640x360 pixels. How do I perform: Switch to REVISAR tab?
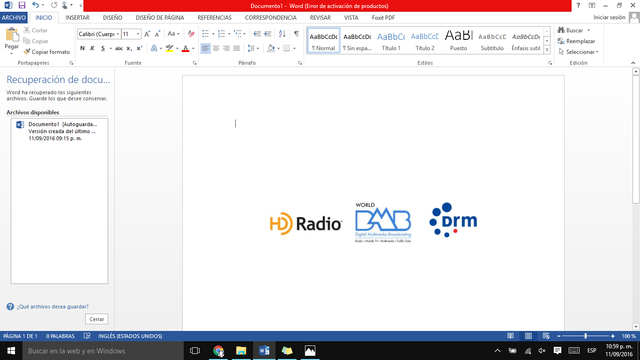pyautogui.click(x=320, y=18)
